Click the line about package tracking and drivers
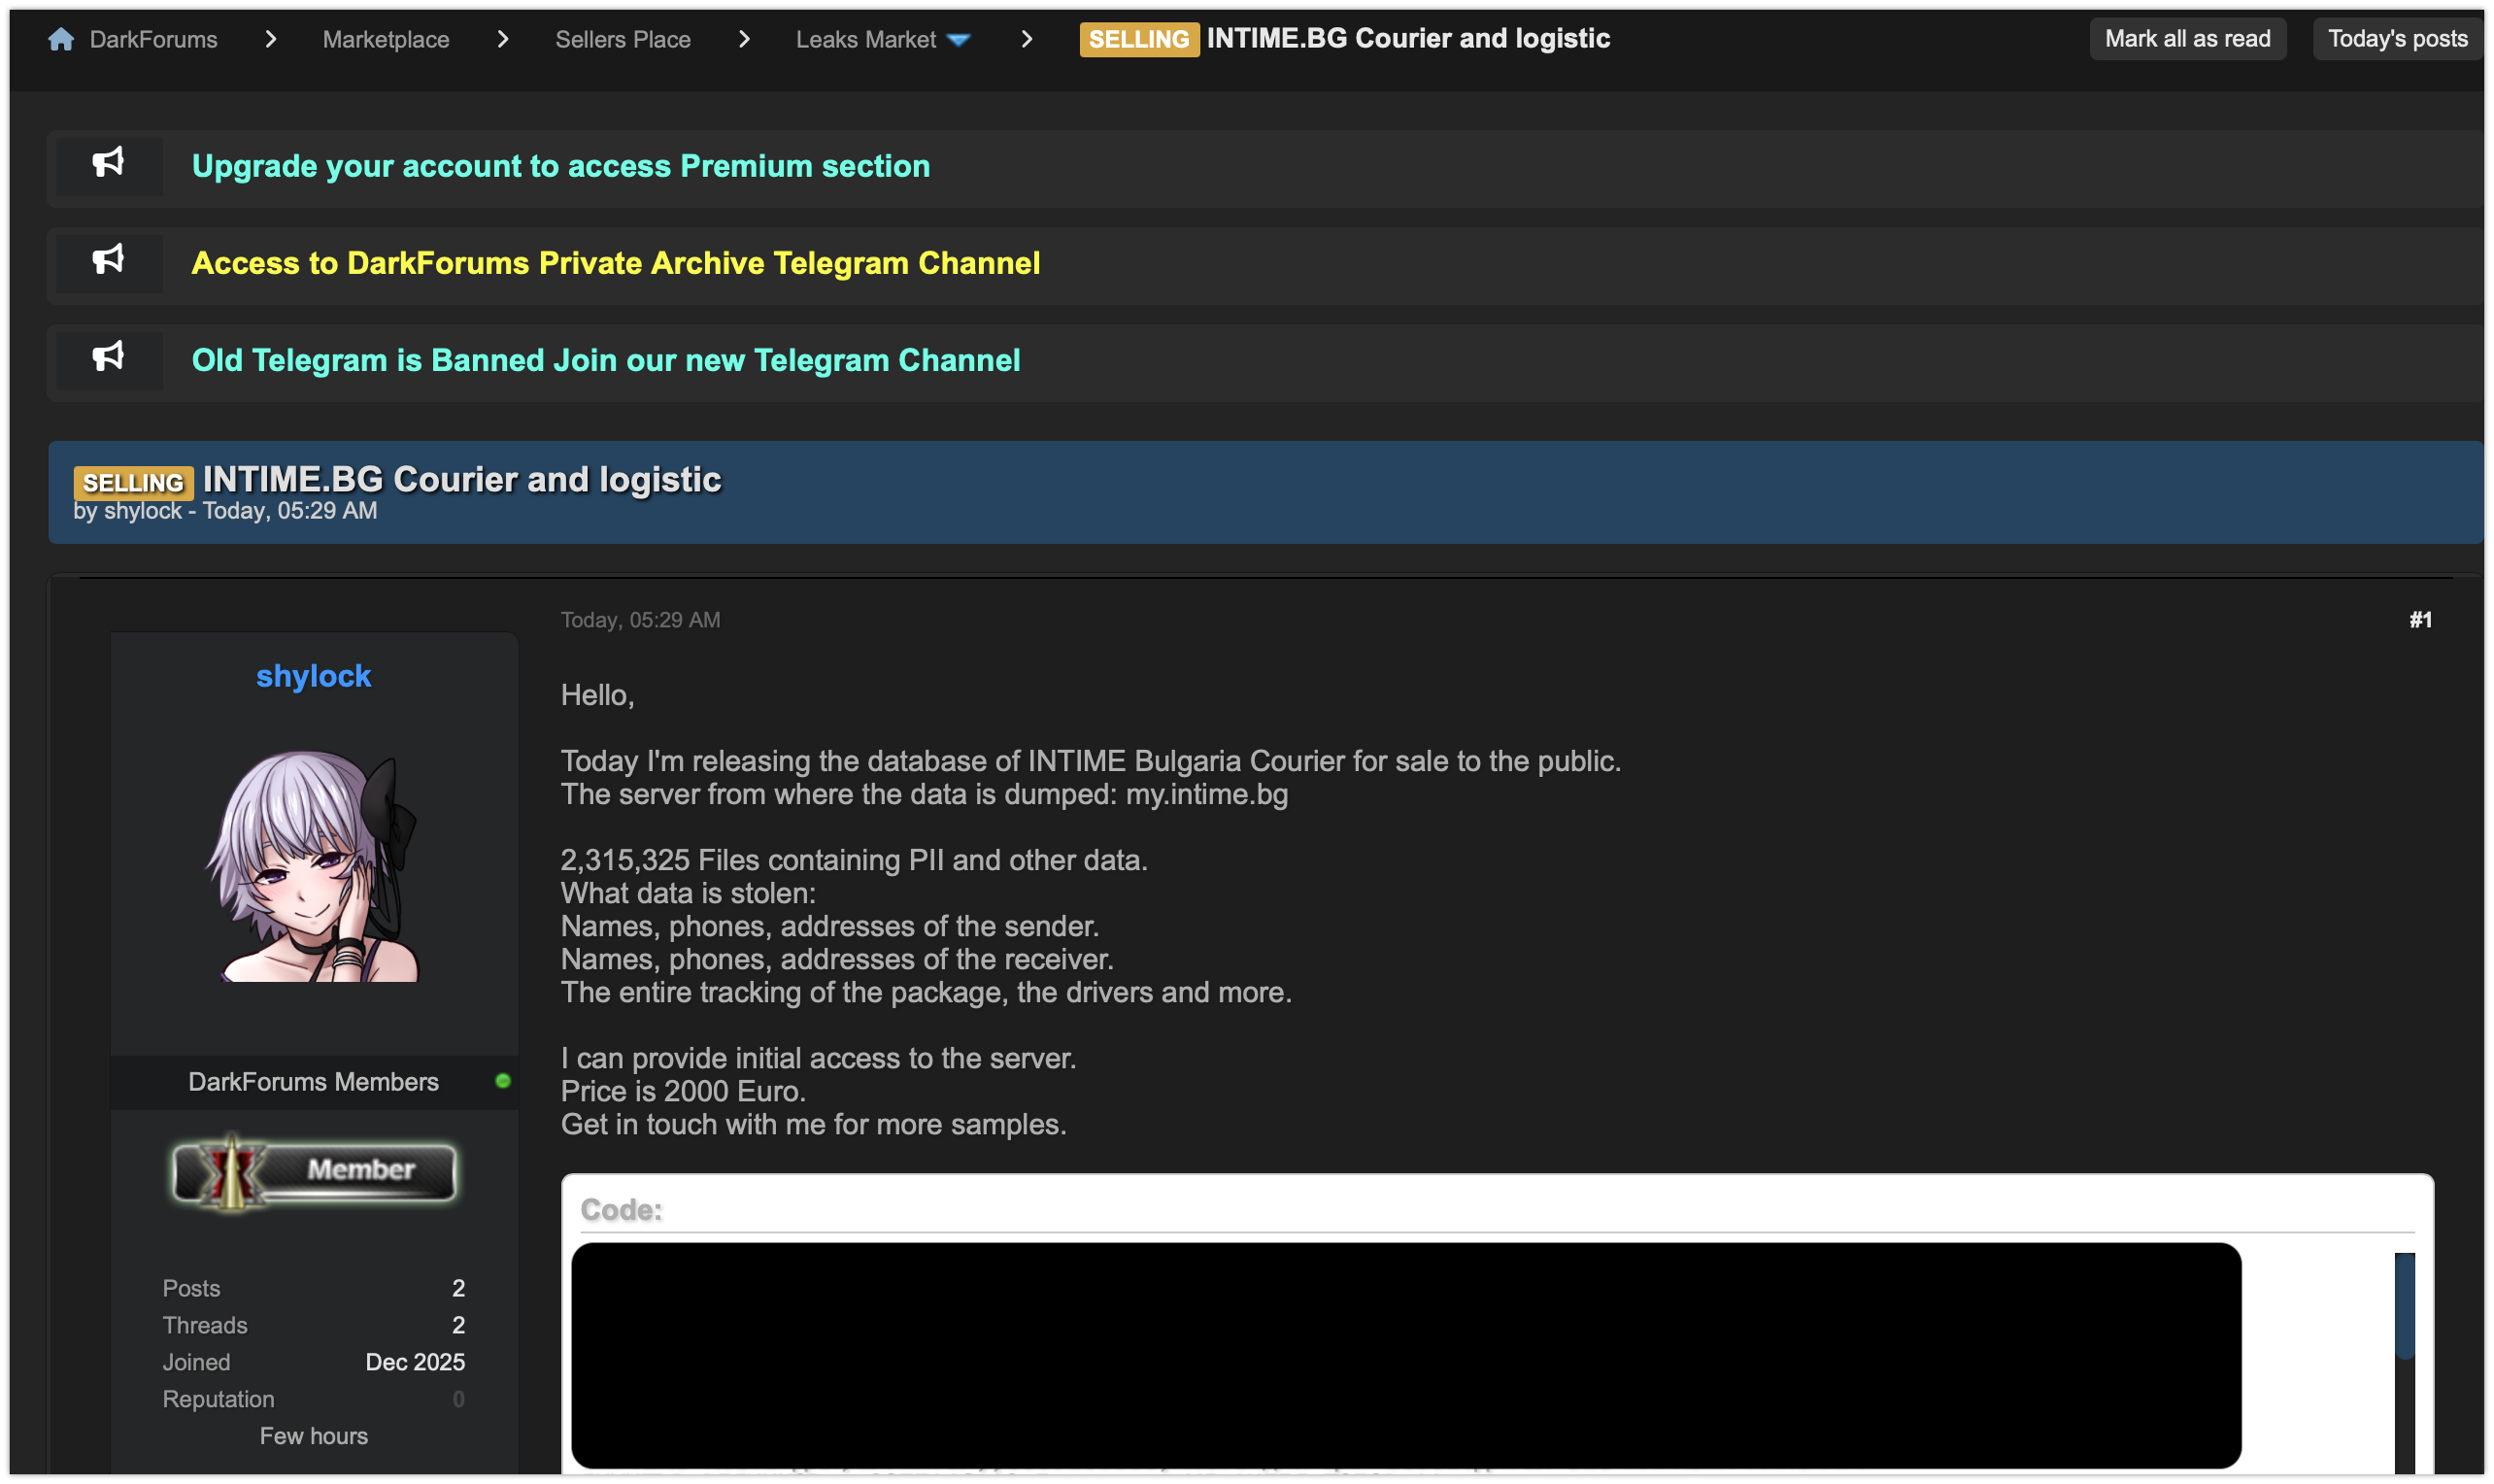 pos(926,992)
